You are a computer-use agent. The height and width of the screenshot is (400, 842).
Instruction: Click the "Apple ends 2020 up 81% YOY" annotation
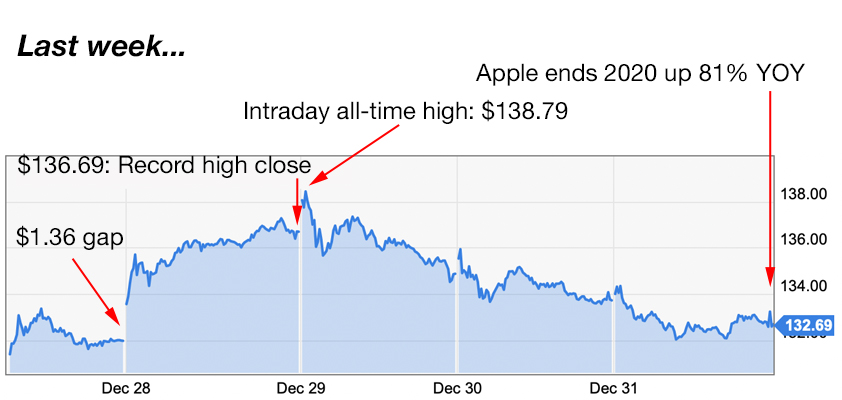(639, 74)
